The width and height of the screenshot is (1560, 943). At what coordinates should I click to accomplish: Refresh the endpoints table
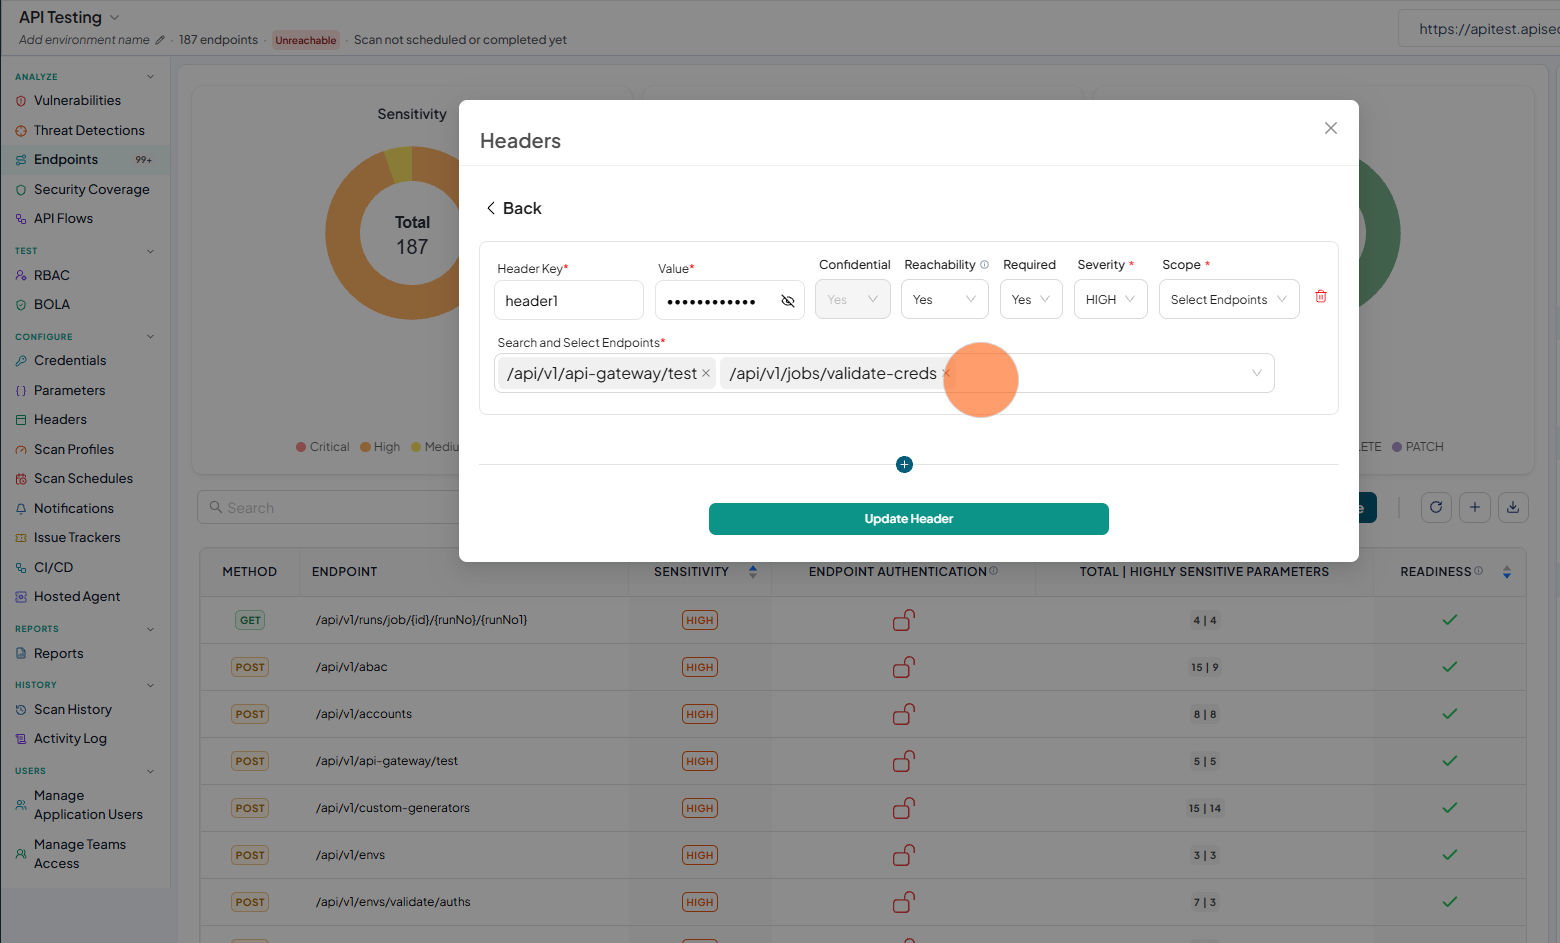1436,507
